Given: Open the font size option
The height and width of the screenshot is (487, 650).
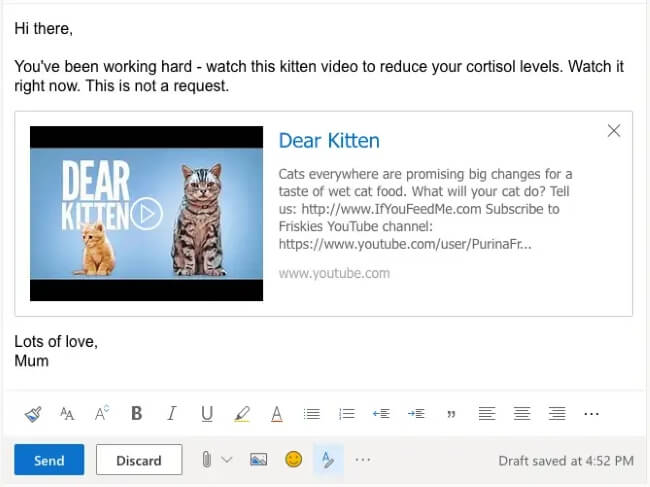Looking at the screenshot, I should point(67,414).
